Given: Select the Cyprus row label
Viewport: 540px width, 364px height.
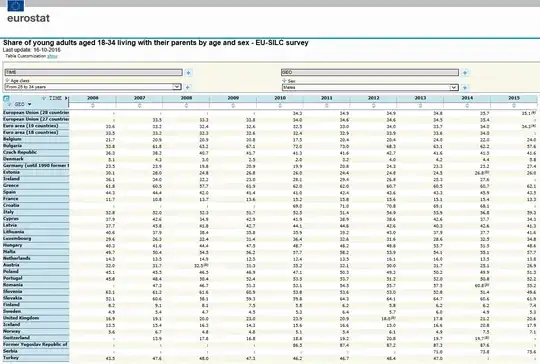Looking at the screenshot, I should (x=11, y=219).
